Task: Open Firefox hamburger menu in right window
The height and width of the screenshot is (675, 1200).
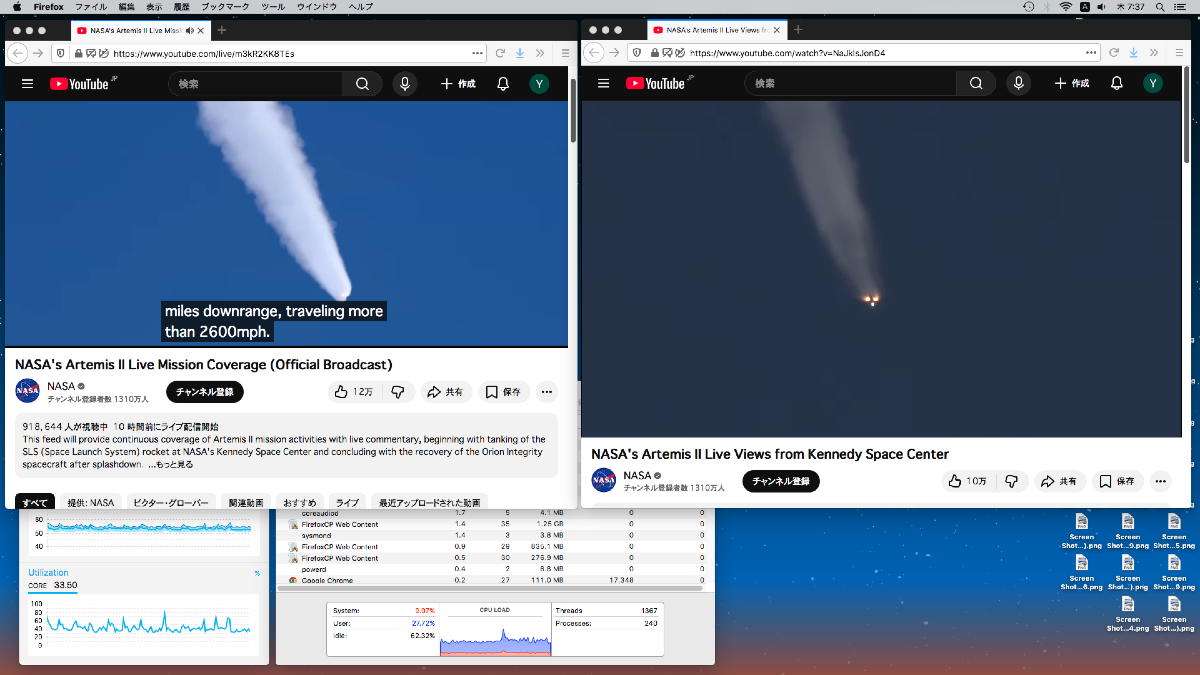Action: pyautogui.click(x=1178, y=53)
